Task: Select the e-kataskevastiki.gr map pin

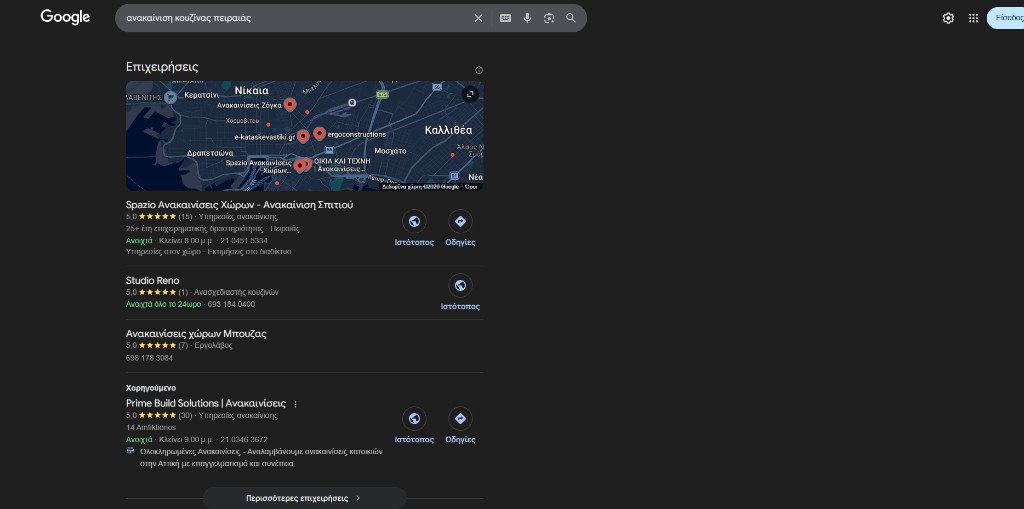Action: (303, 136)
